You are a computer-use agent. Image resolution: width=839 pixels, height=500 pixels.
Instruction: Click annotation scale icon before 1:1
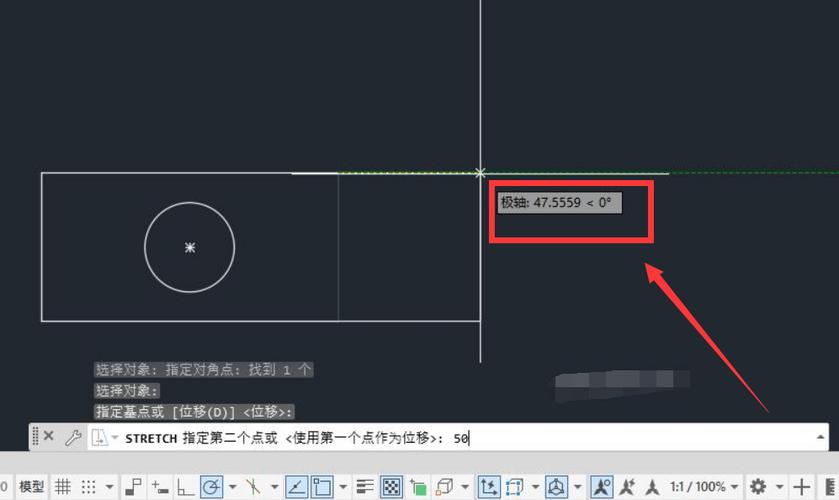click(x=652, y=487)
